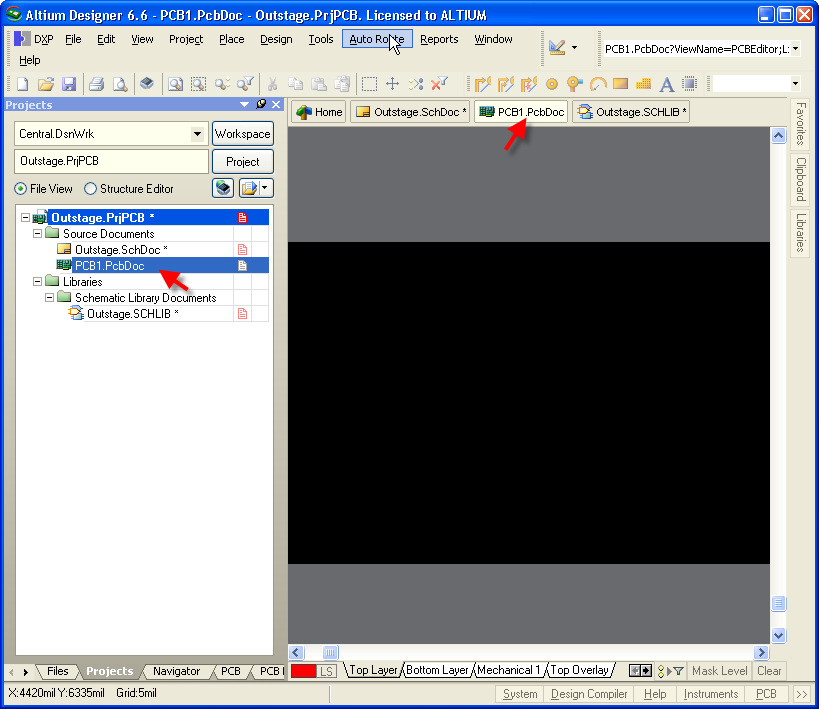Click the Workspace button

(242, 134)
